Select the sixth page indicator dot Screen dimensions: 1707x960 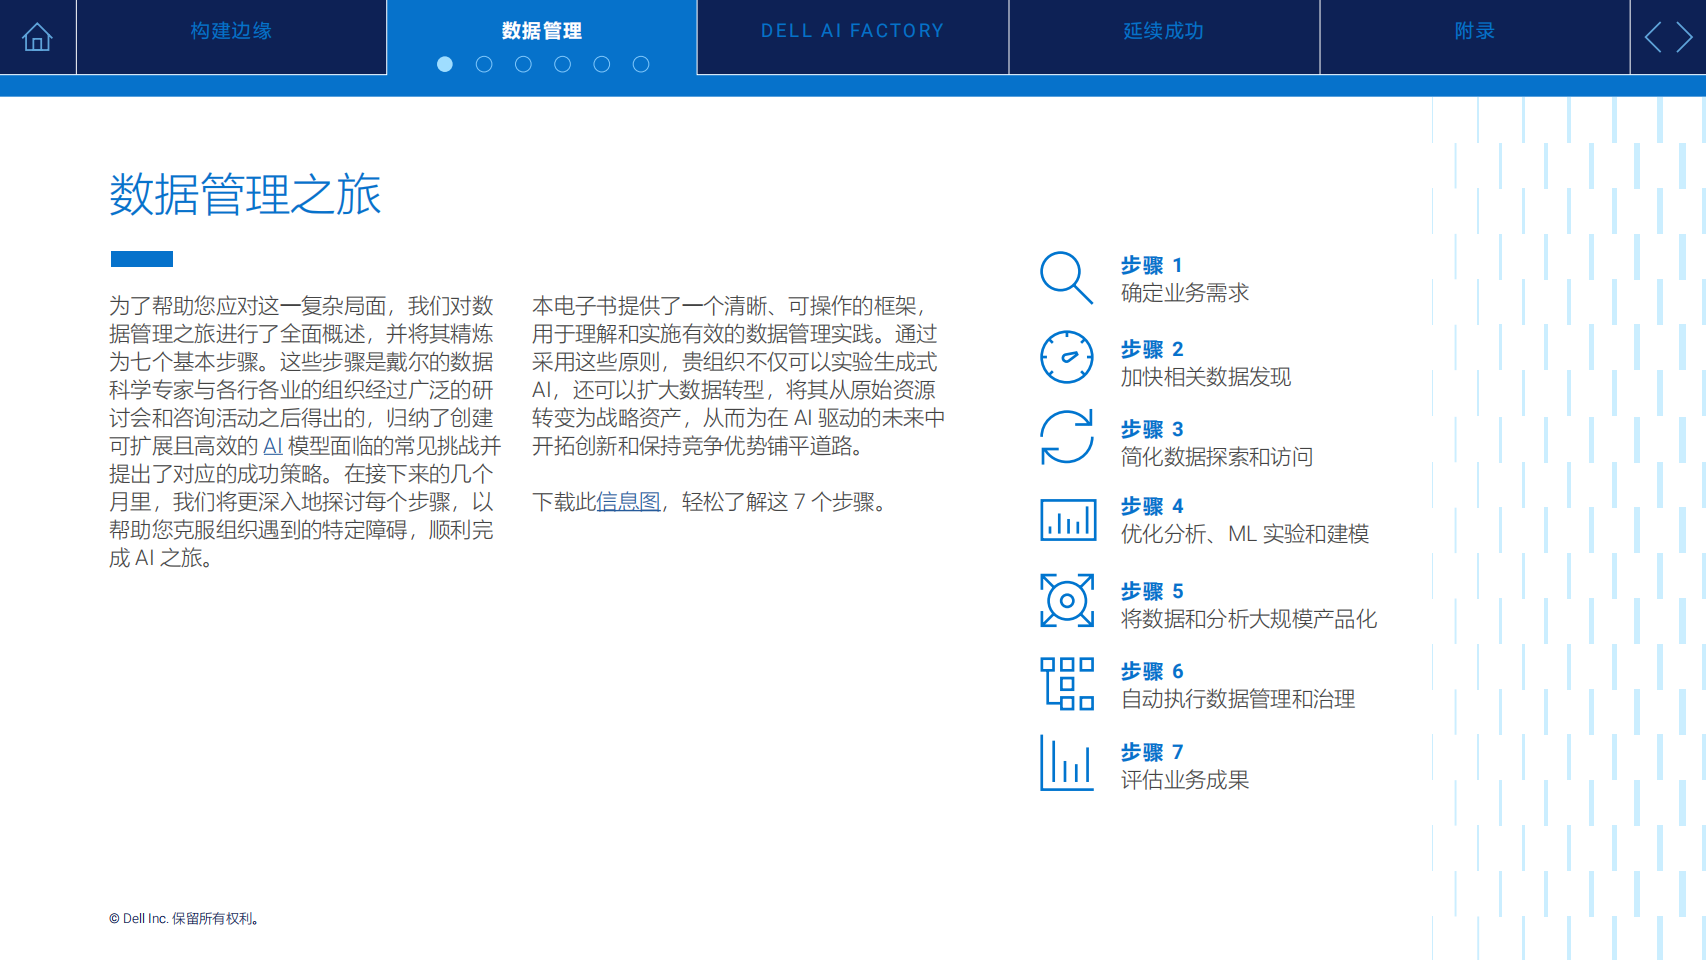point(641,64)
